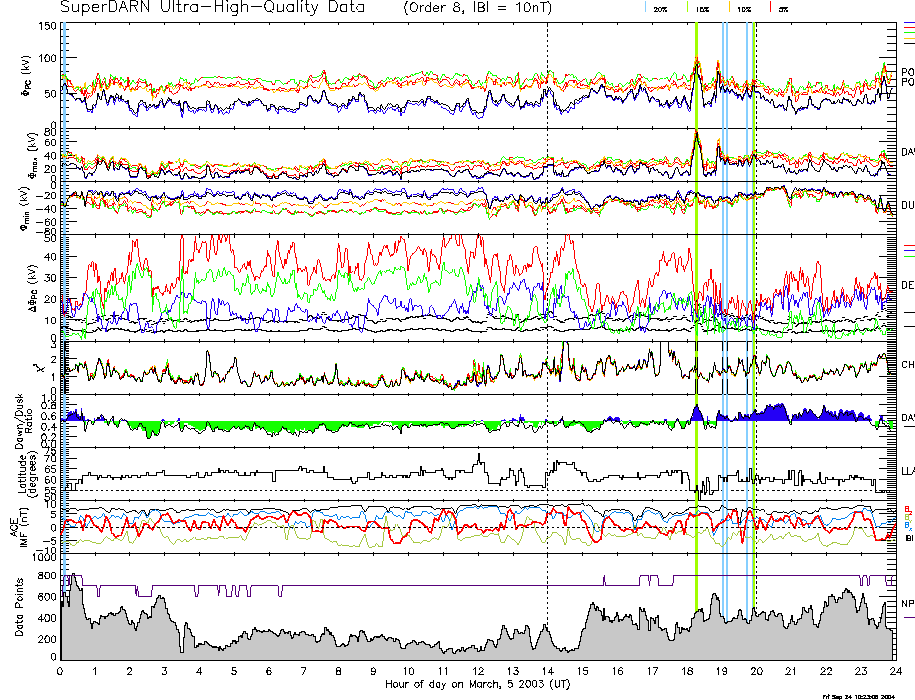Click hour label "16" on the bottom time axis
915x700 pixels.
coord(617,671)
